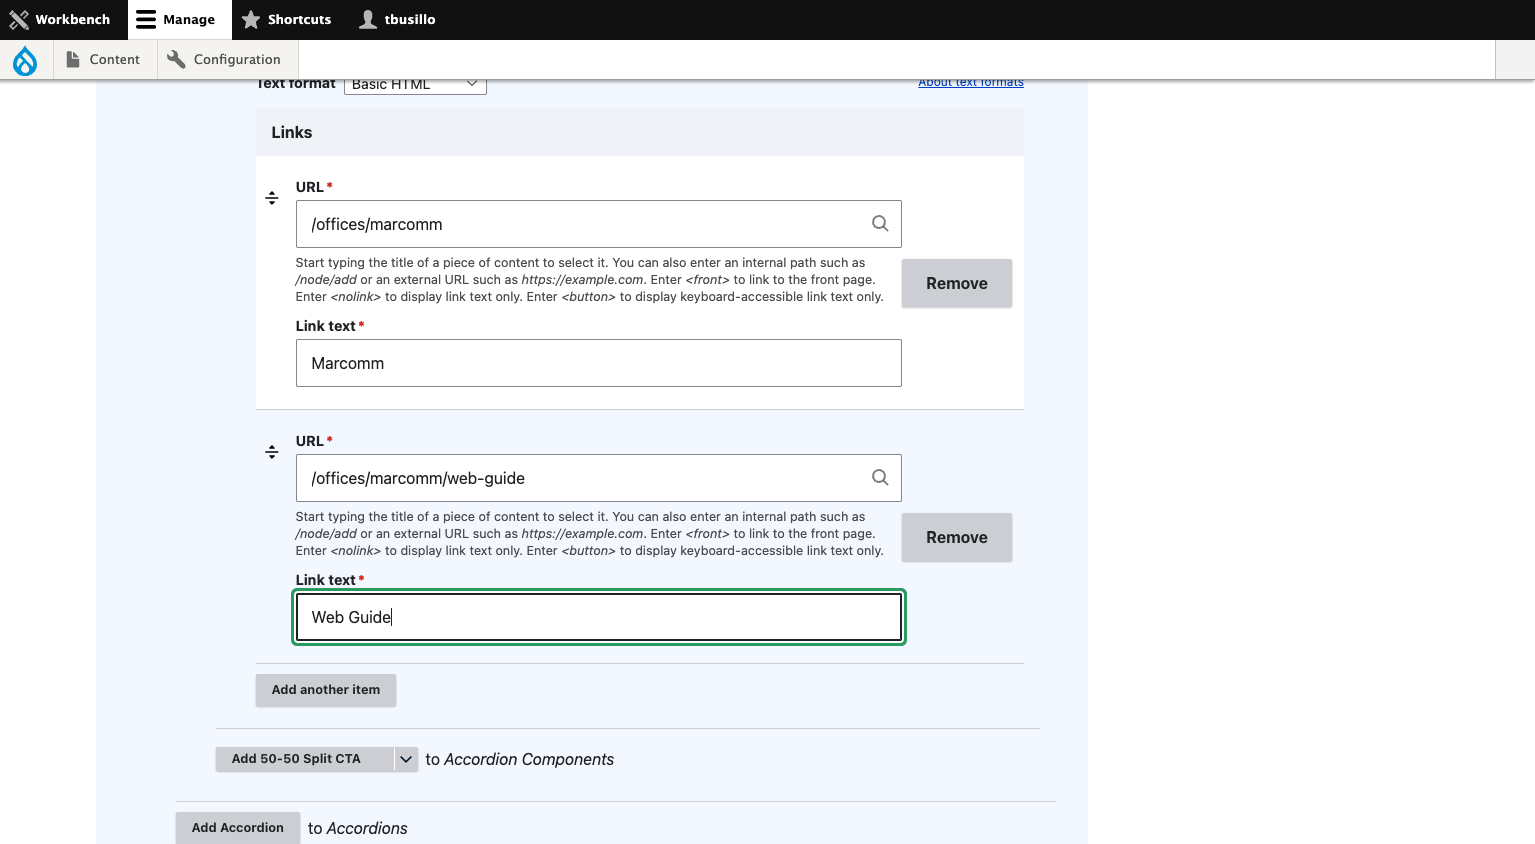The width and height of the screenshot is (1535, 844).
Task: Remove the Marcomm link item
Action: [957, 283]
